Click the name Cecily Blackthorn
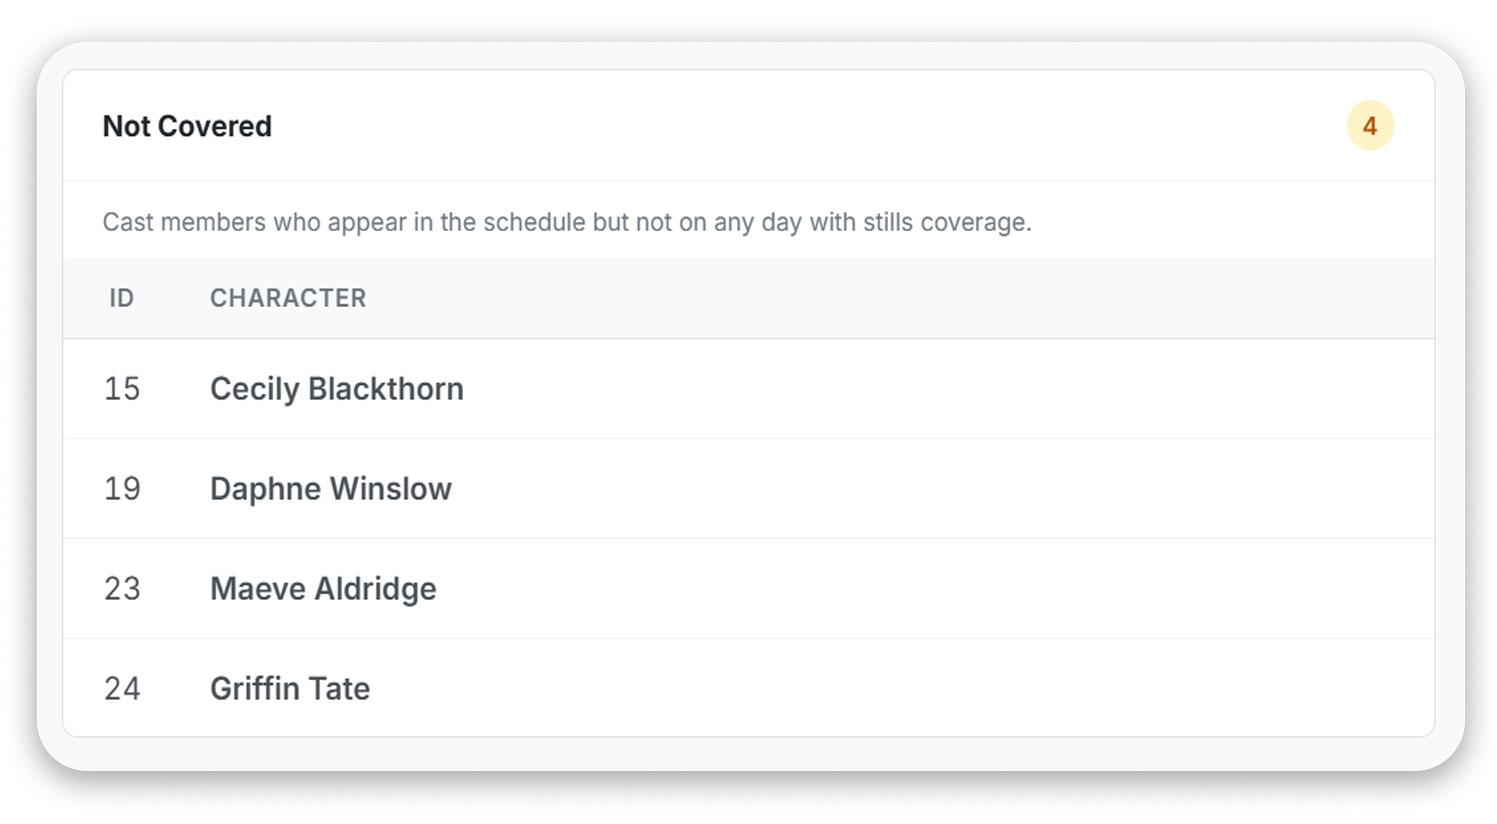This screenshot has width=1497, height=824. click(x=337, y=389)
